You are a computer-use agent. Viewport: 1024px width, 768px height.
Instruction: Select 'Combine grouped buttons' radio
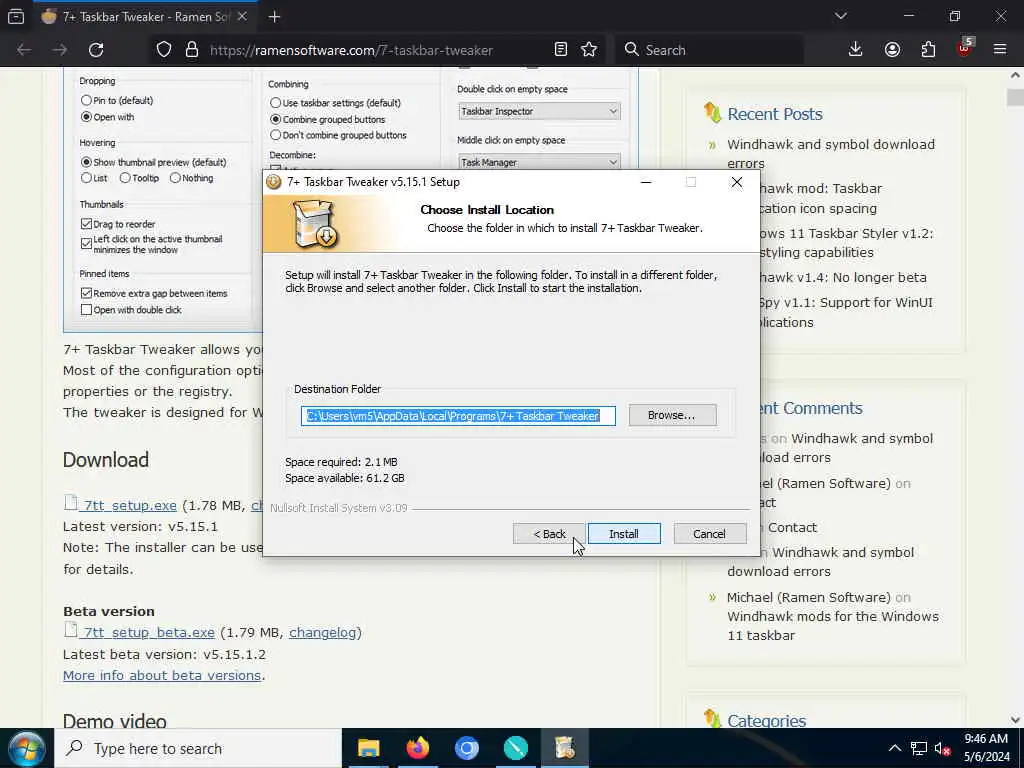click(276, 120)
